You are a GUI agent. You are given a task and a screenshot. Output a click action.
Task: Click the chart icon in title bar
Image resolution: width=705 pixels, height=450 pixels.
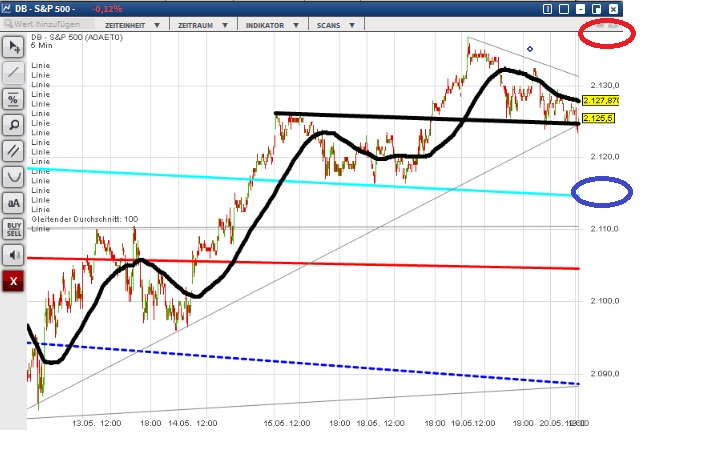[6, 9]
